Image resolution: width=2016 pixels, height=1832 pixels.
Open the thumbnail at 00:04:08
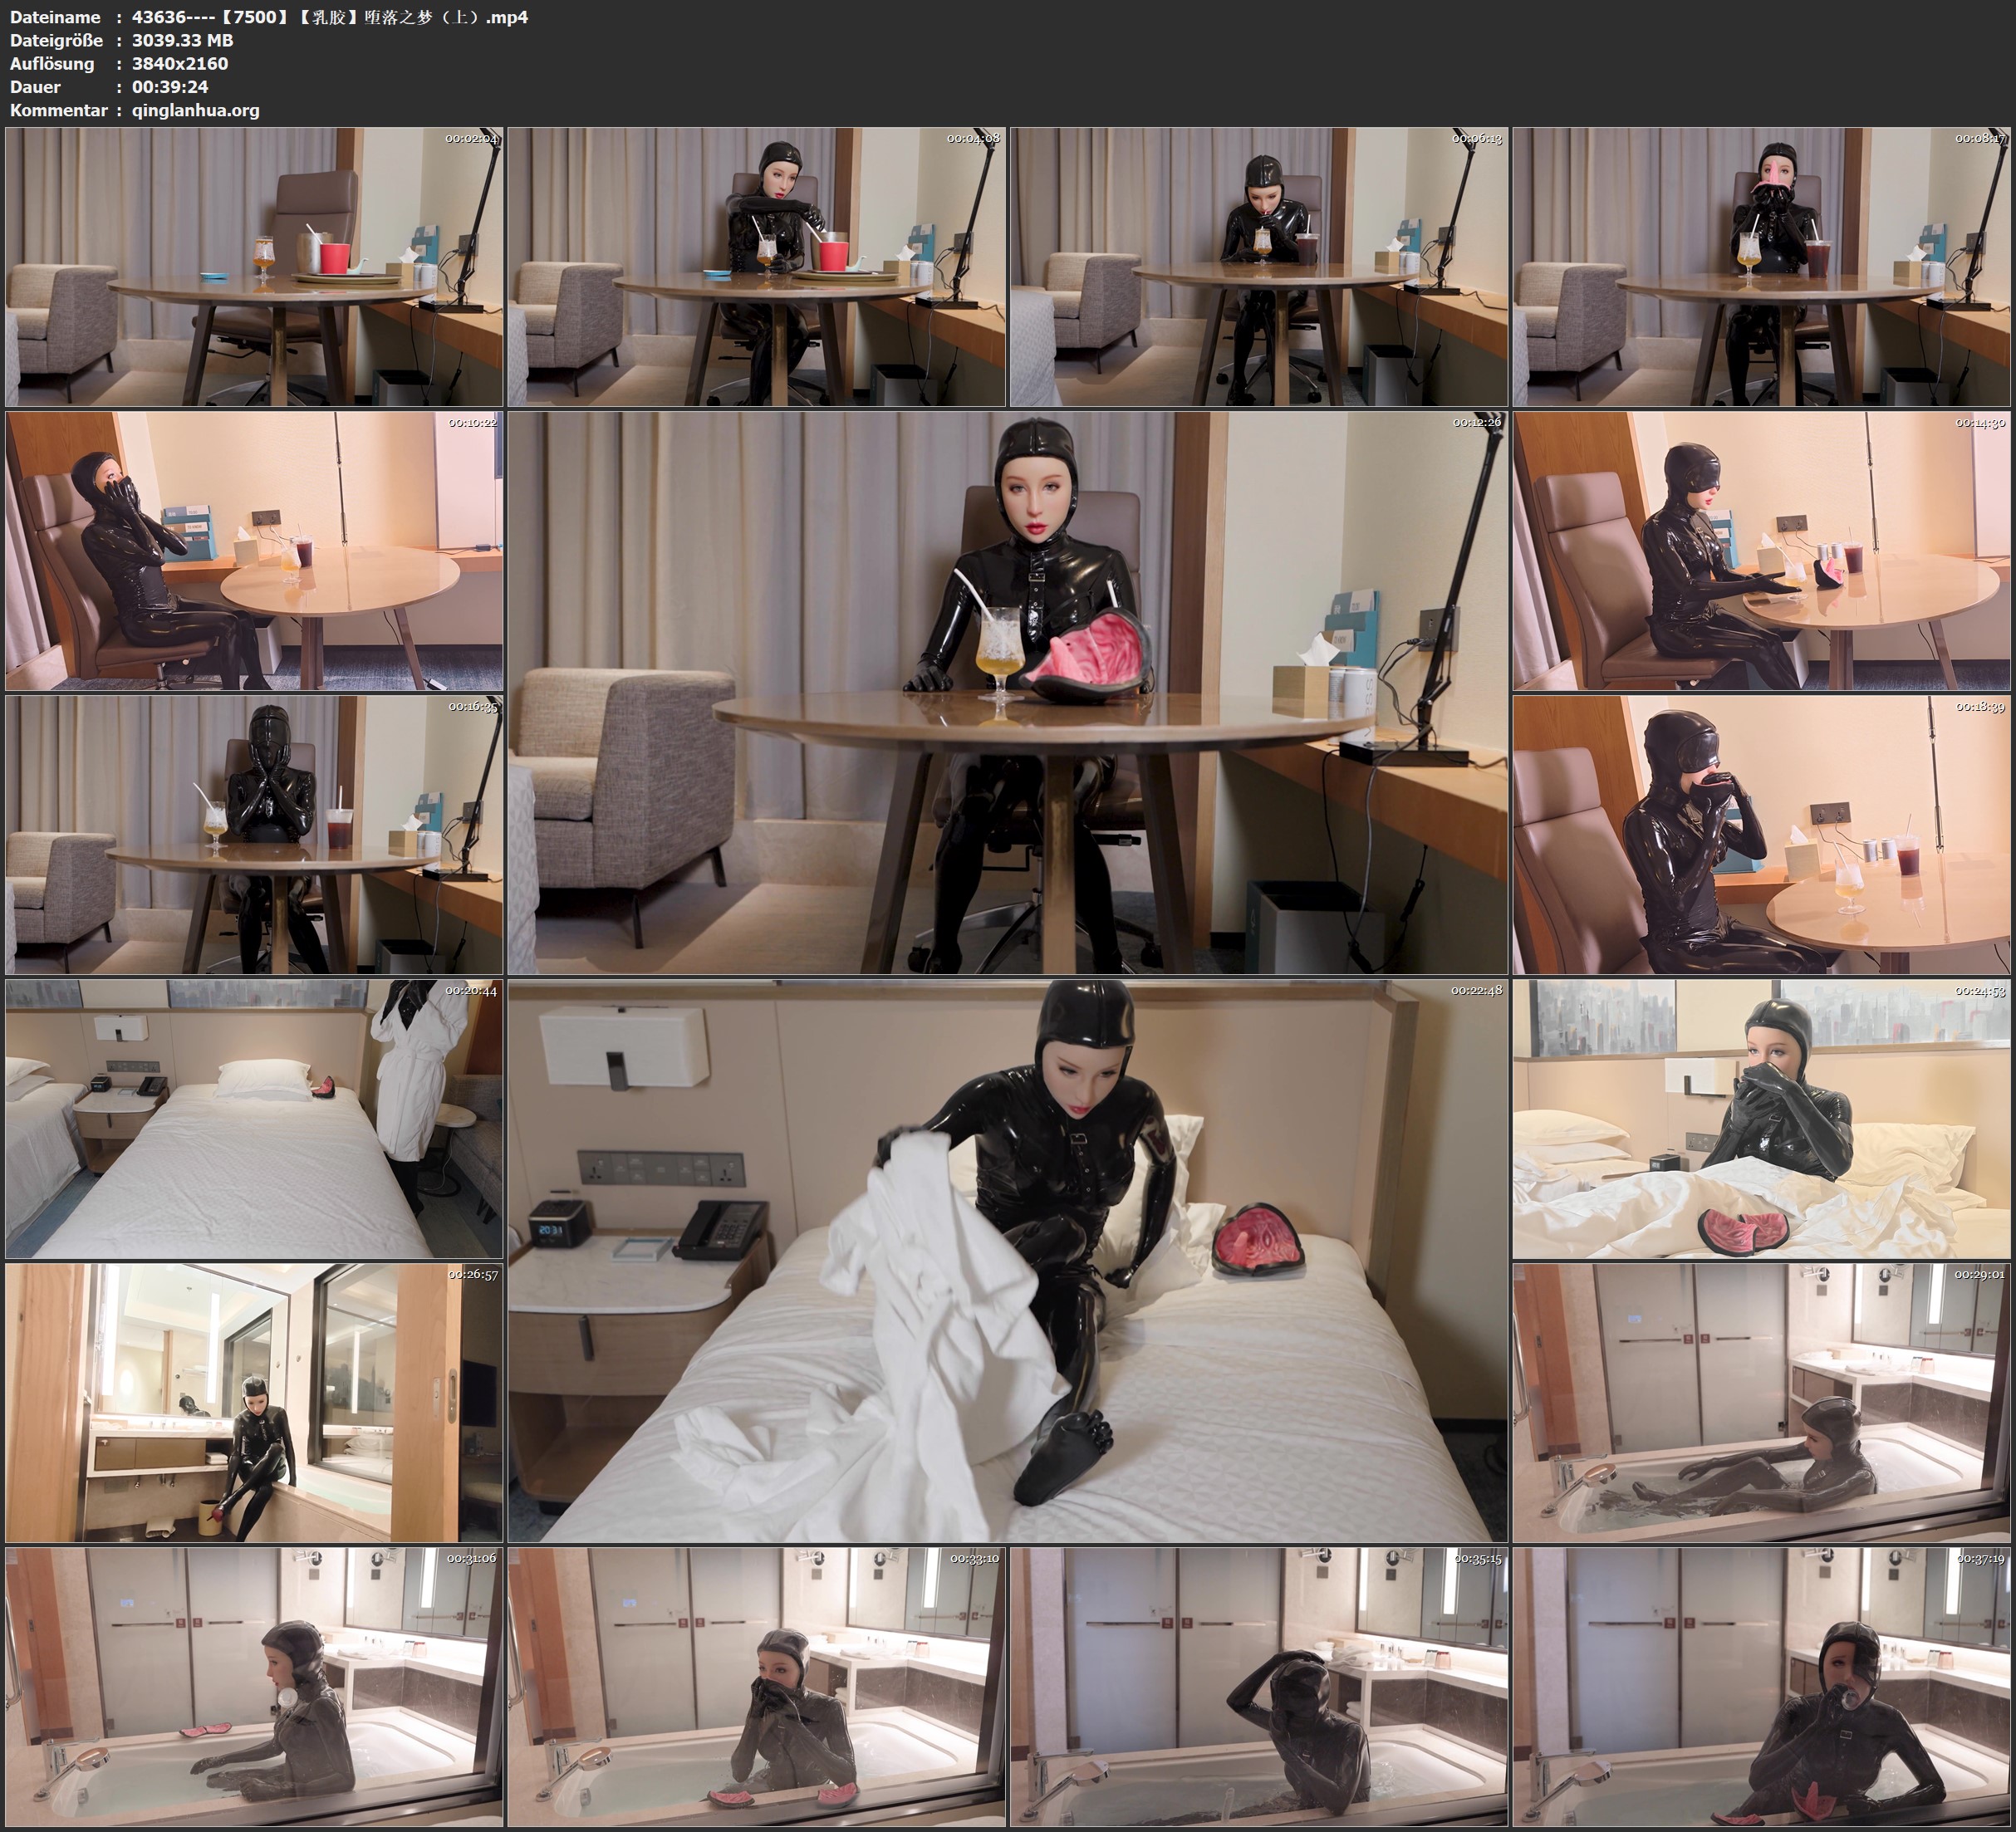click(756, 267)
